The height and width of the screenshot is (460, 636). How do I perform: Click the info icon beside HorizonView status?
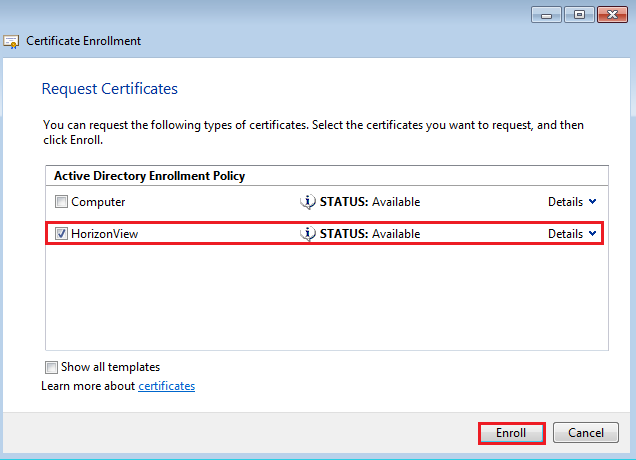[308, 233]
